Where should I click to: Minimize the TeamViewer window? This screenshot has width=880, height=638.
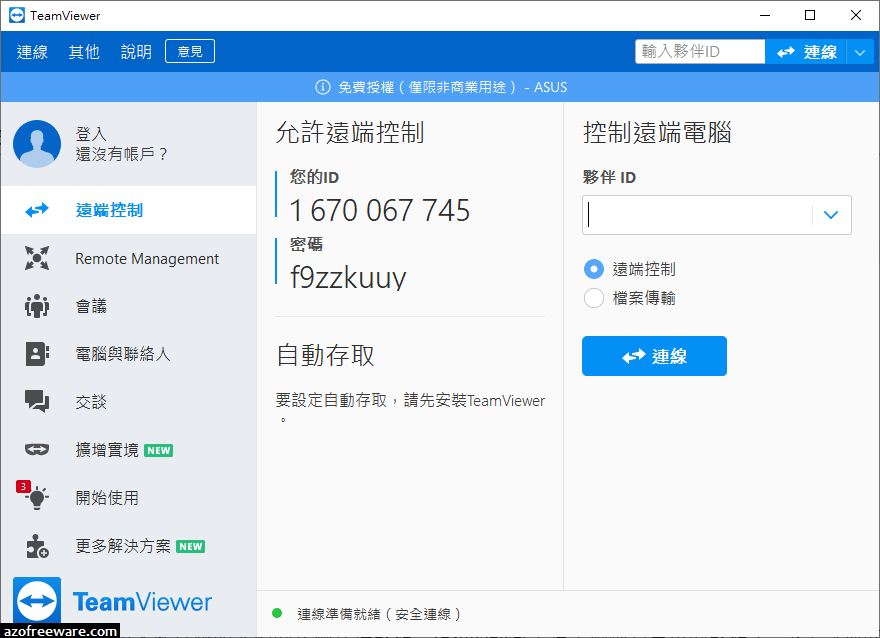click(x=765, y=15)
